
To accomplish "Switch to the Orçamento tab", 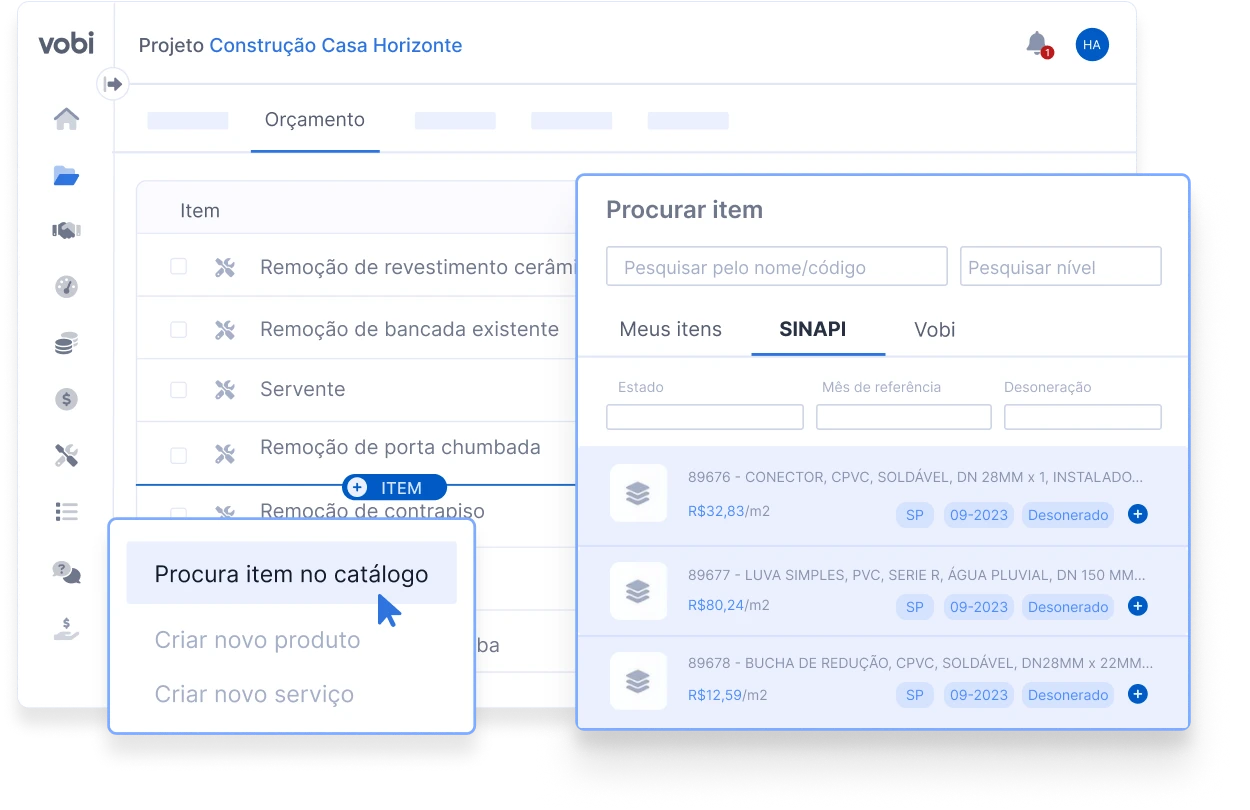I will click(315, 120).
